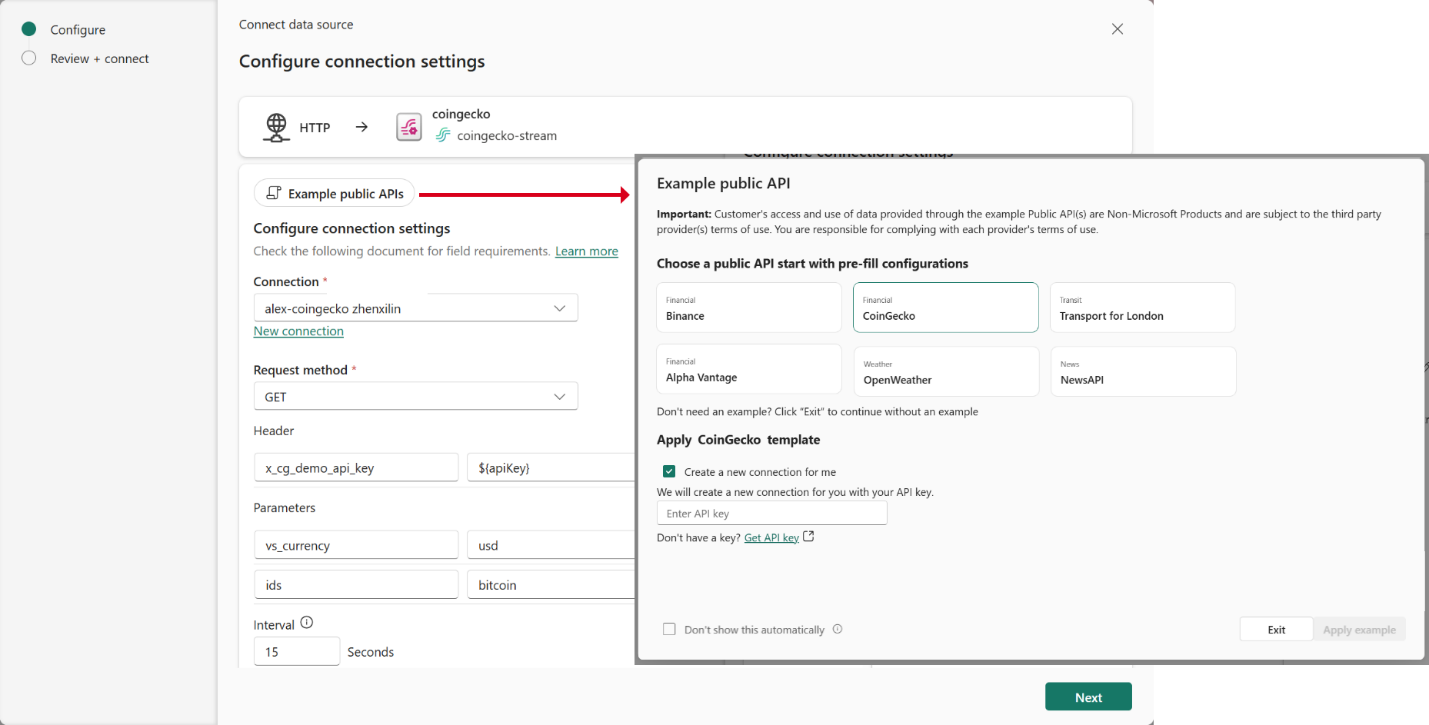This screenshot has height=725, width=1429.
Task: Choose the Transport for London template card
Action: pyautogui.click(x=1142, y=307)
